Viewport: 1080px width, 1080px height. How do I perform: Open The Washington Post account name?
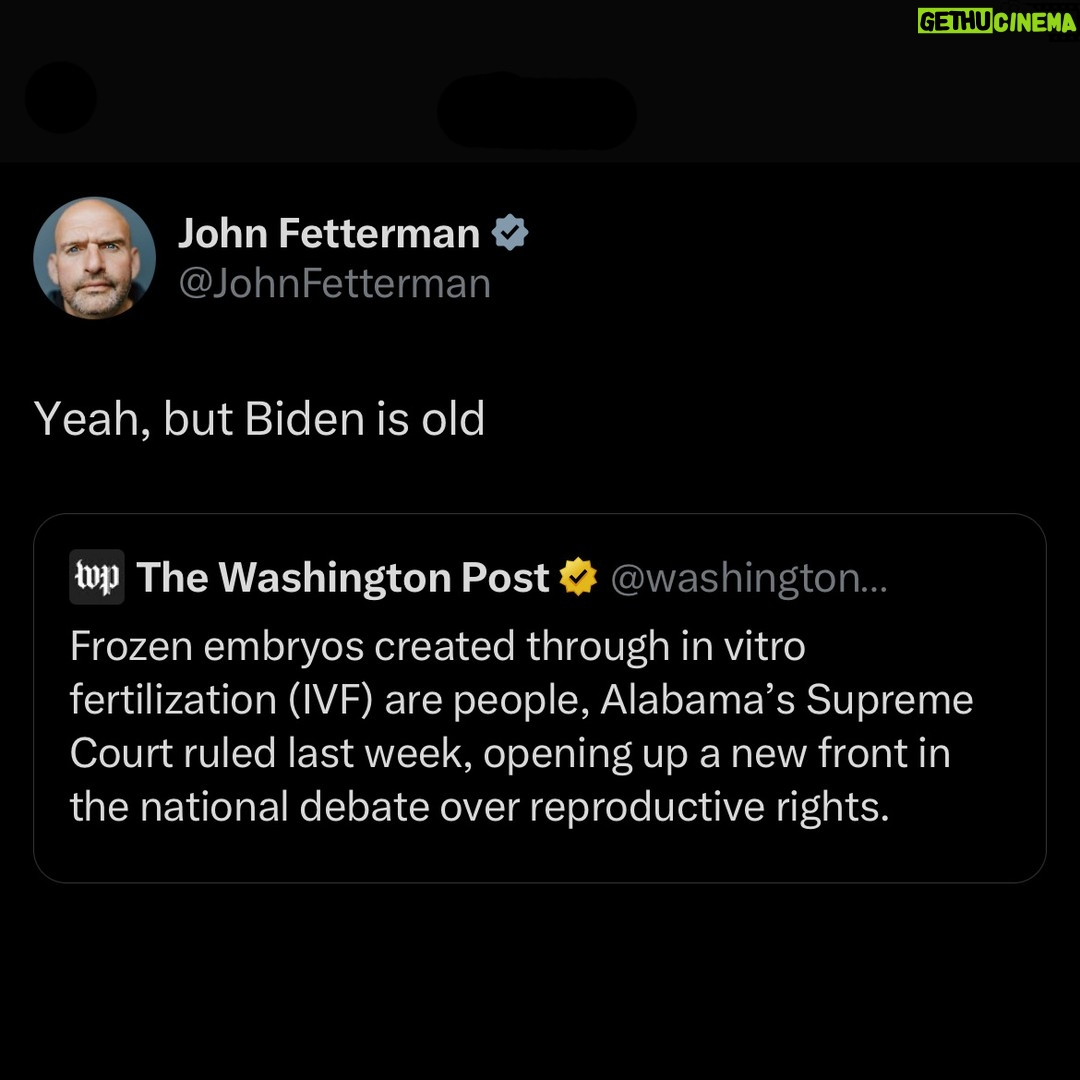point(343,577)
